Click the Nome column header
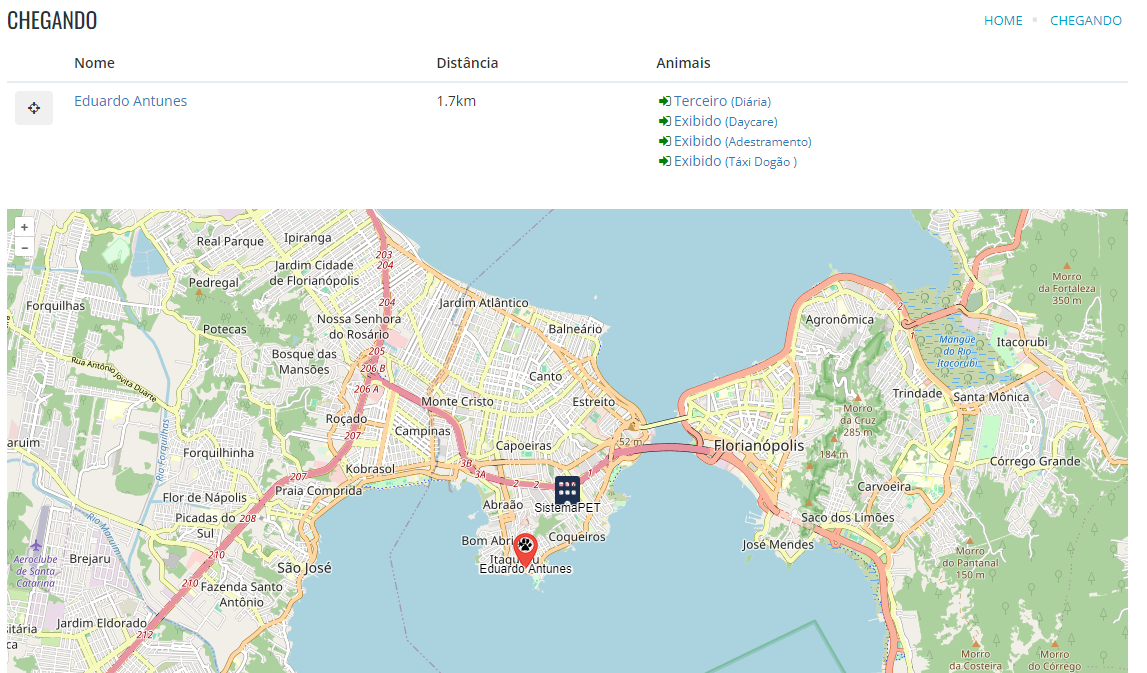This screenshot has height=673, width=1147. [x=94, y=63]
